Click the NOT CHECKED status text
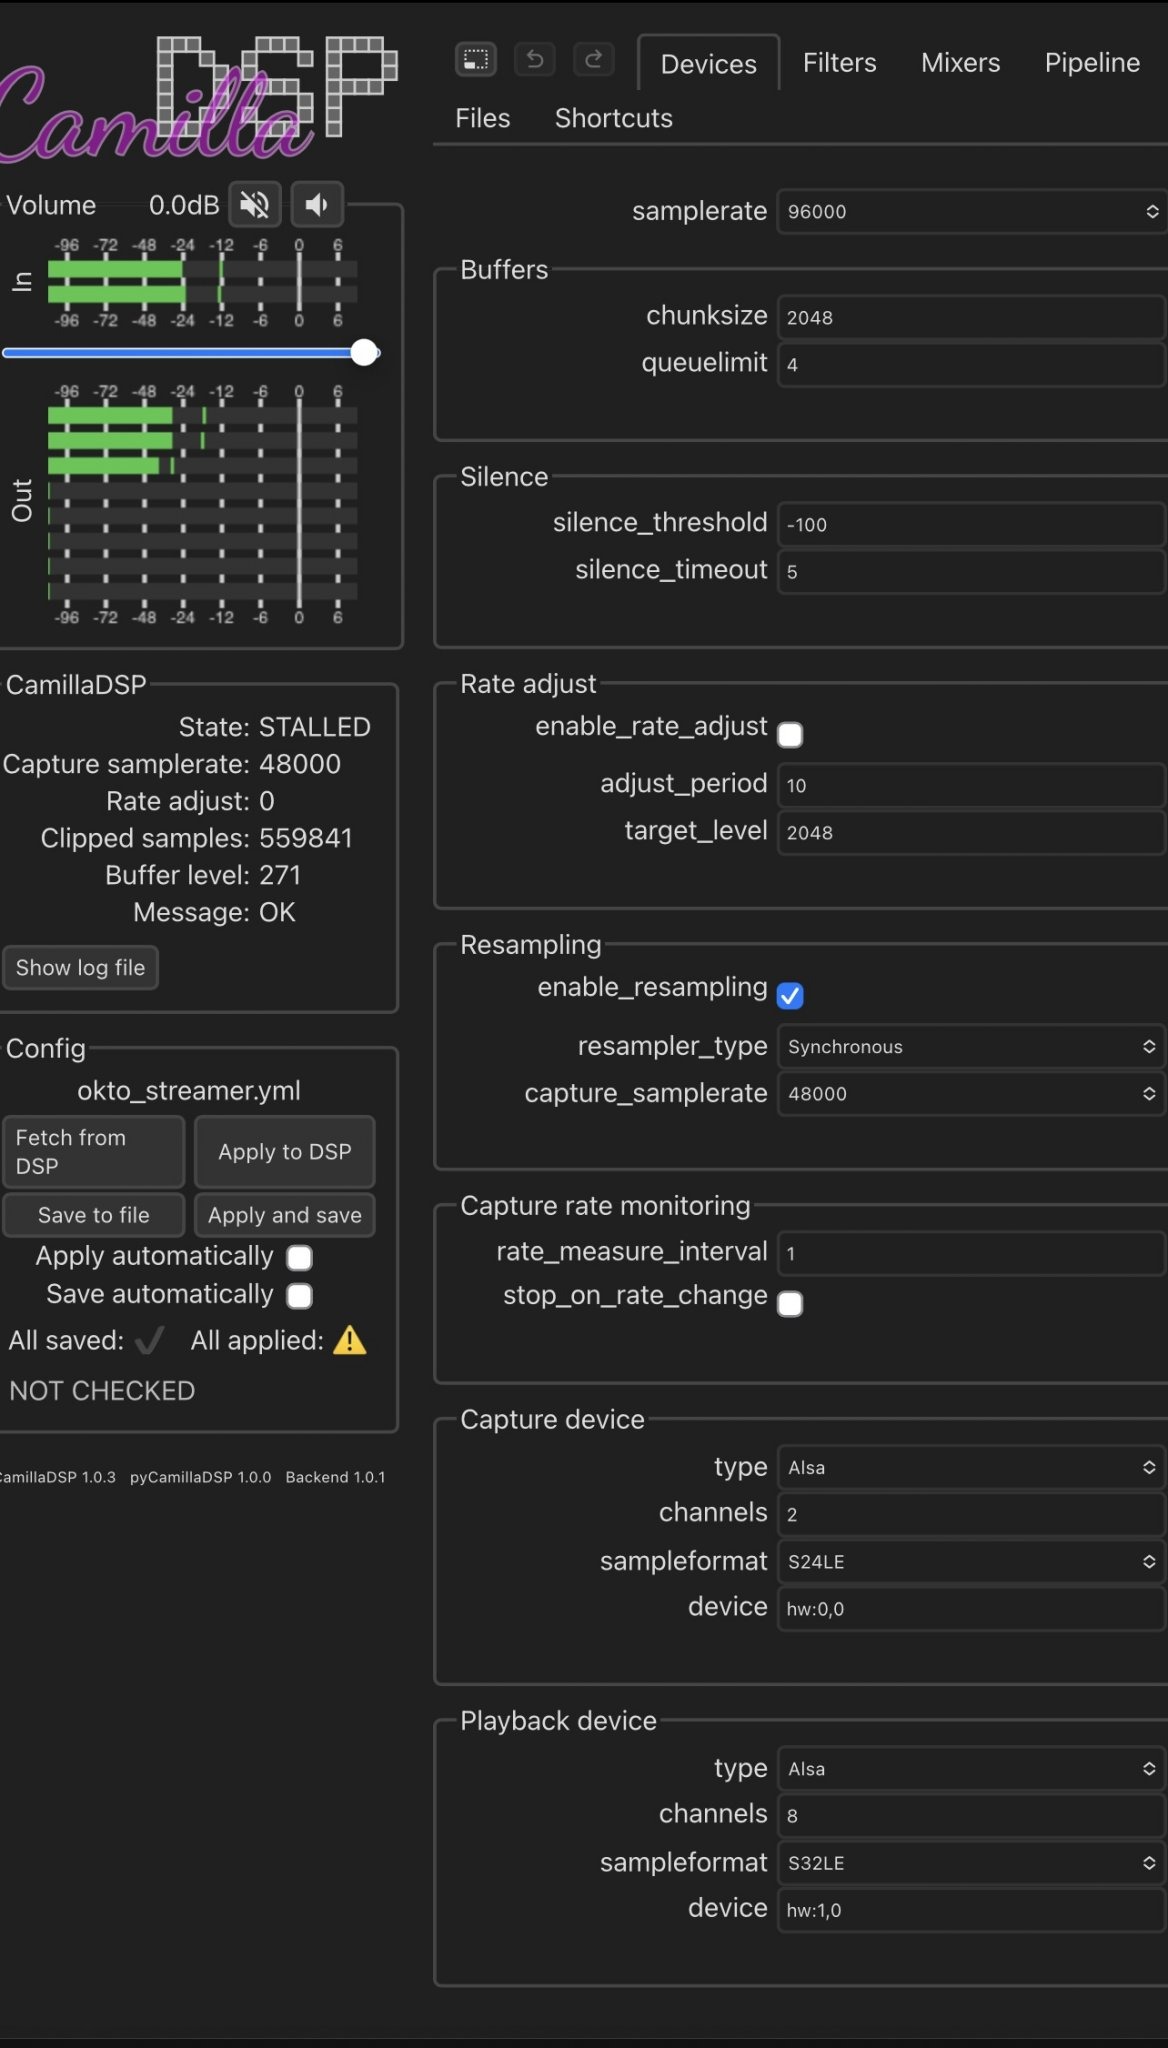Viewport: 1168px width, 2048px height. 102,1391
